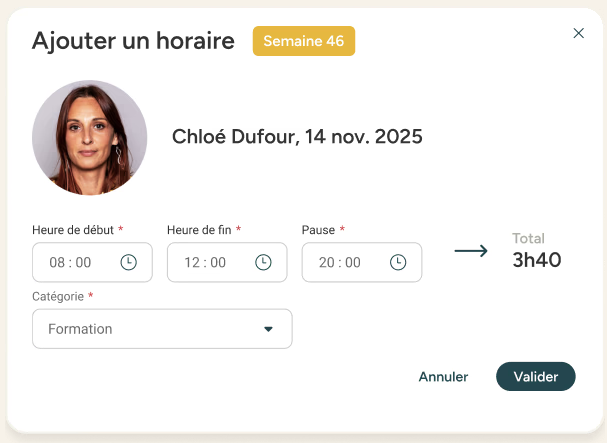Cancel with the Annuler button

coord(443,377)
